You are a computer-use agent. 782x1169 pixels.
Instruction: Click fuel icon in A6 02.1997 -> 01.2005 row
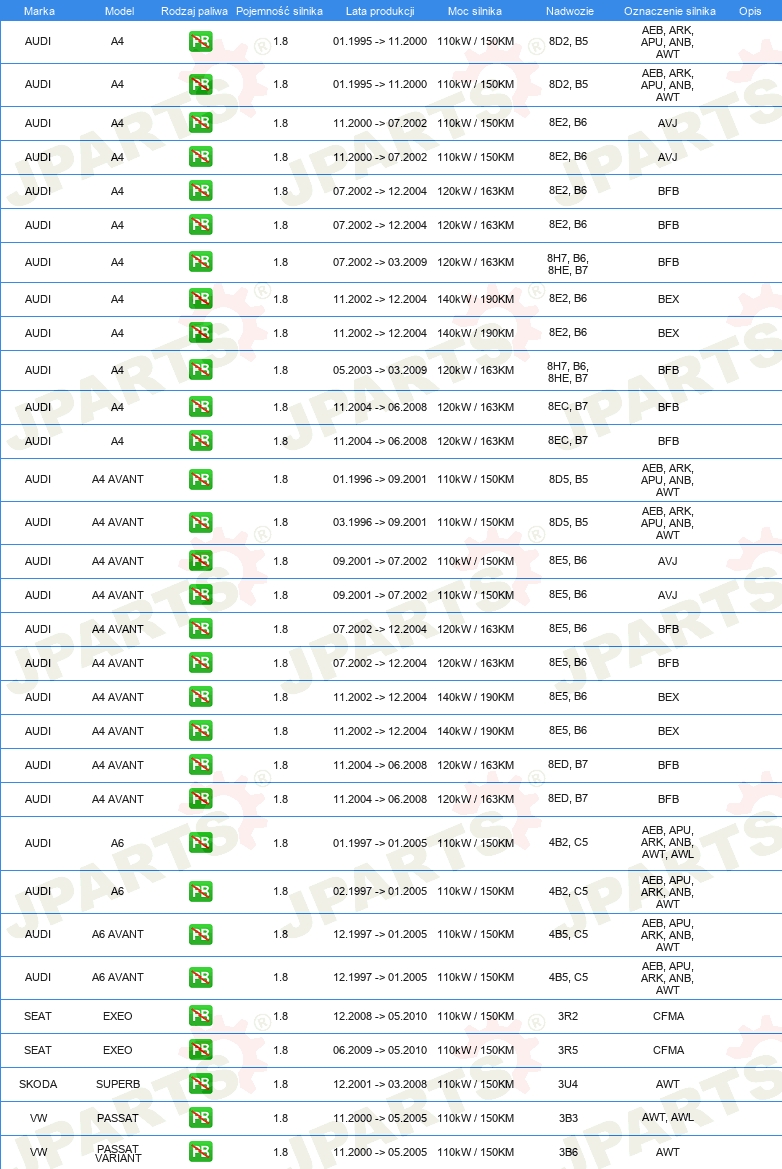tap(201, 892)
